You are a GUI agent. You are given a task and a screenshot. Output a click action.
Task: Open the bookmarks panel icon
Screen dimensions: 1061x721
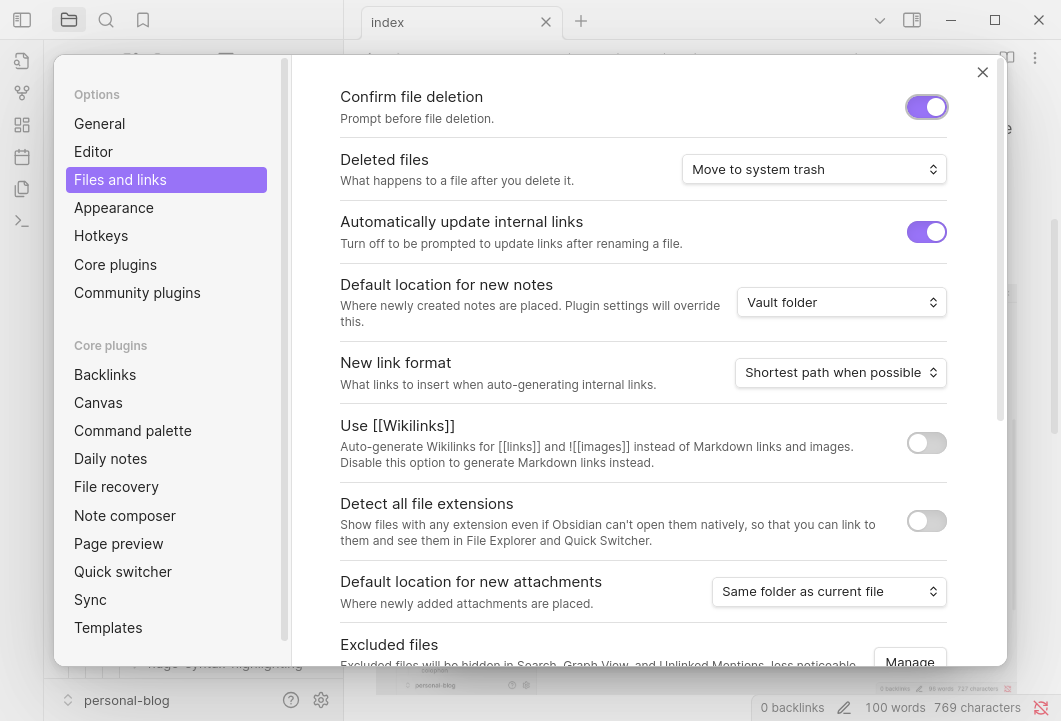coord(143,20)
